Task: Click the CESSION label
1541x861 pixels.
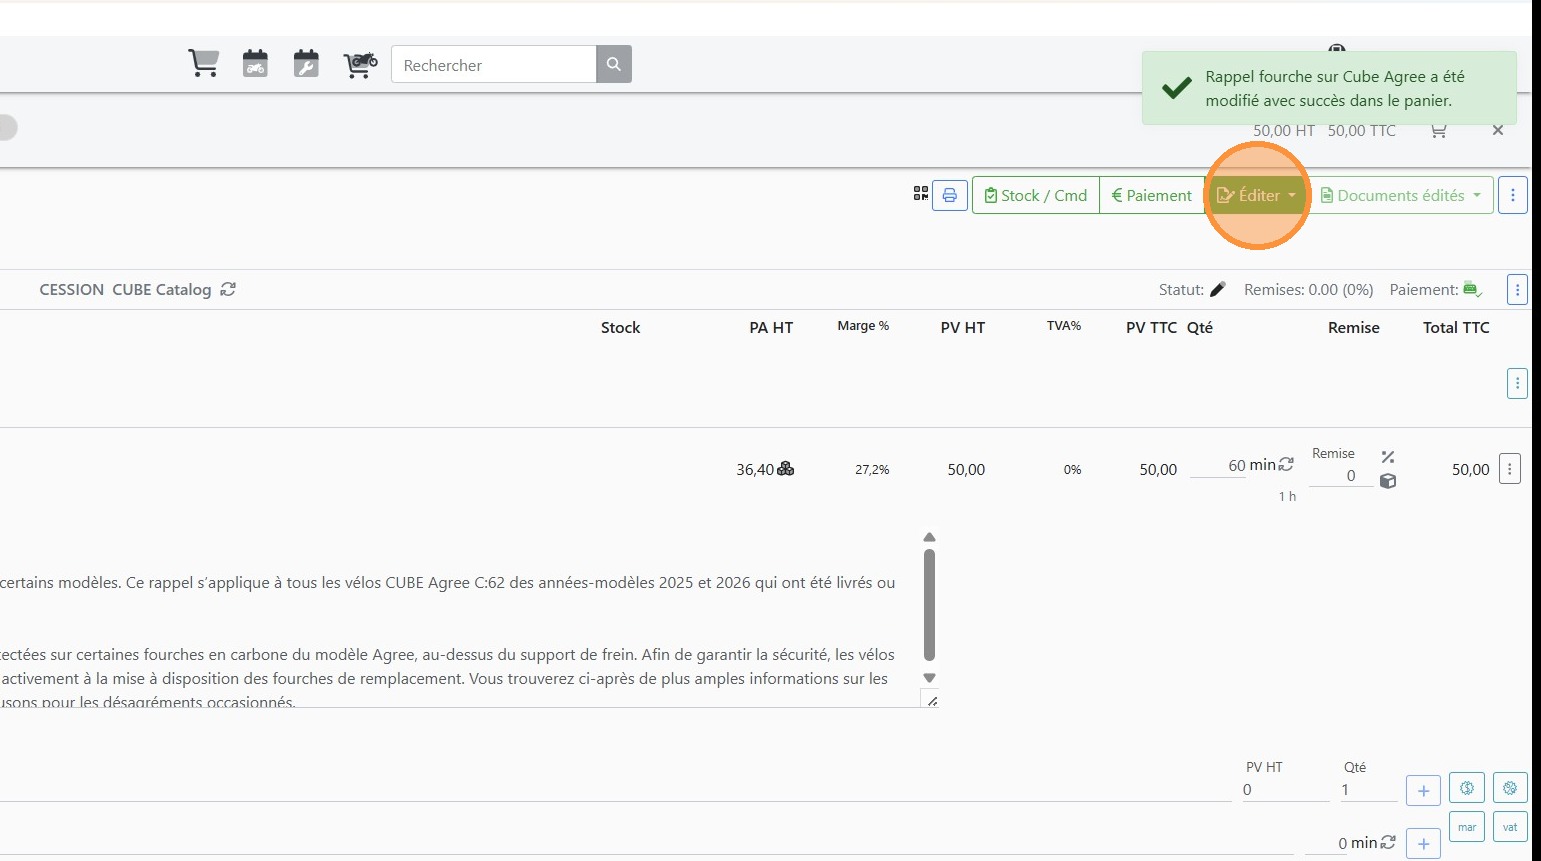Action: (72, 290)
